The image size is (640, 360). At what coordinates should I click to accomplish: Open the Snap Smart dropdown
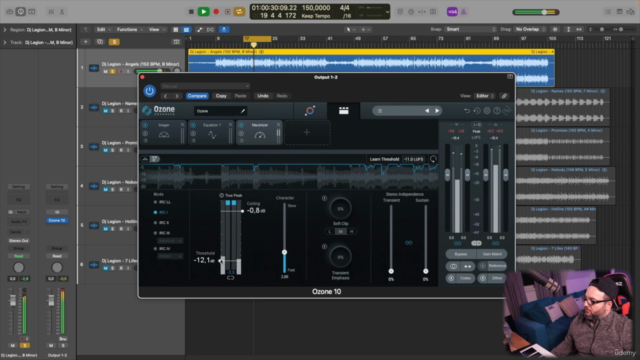click(471, 29)
